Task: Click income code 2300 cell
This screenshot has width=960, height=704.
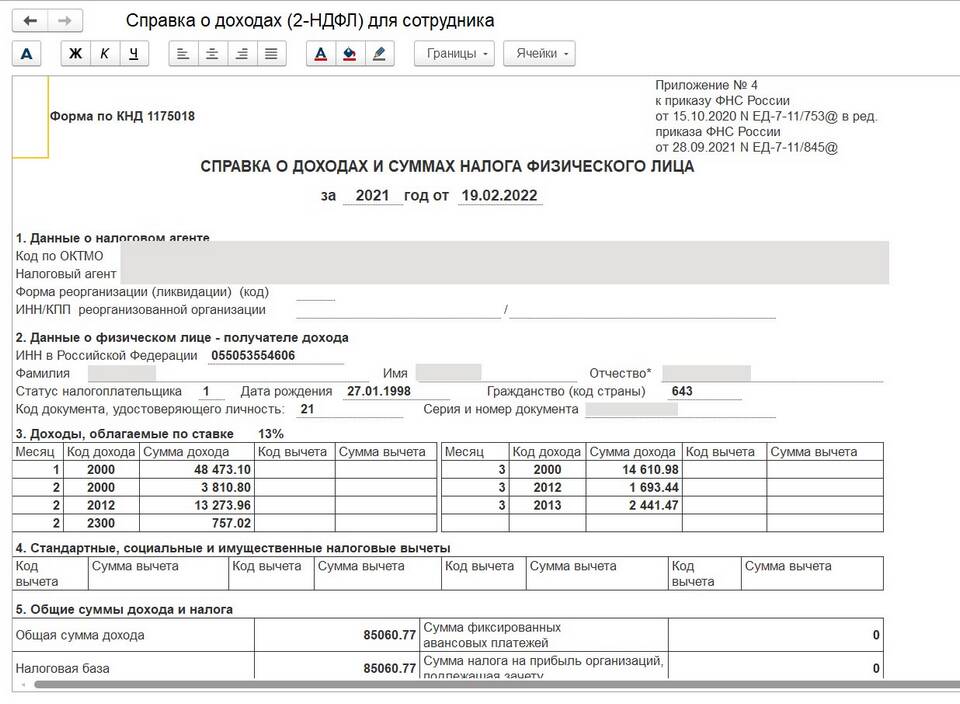Action: [x=101, y=523]
